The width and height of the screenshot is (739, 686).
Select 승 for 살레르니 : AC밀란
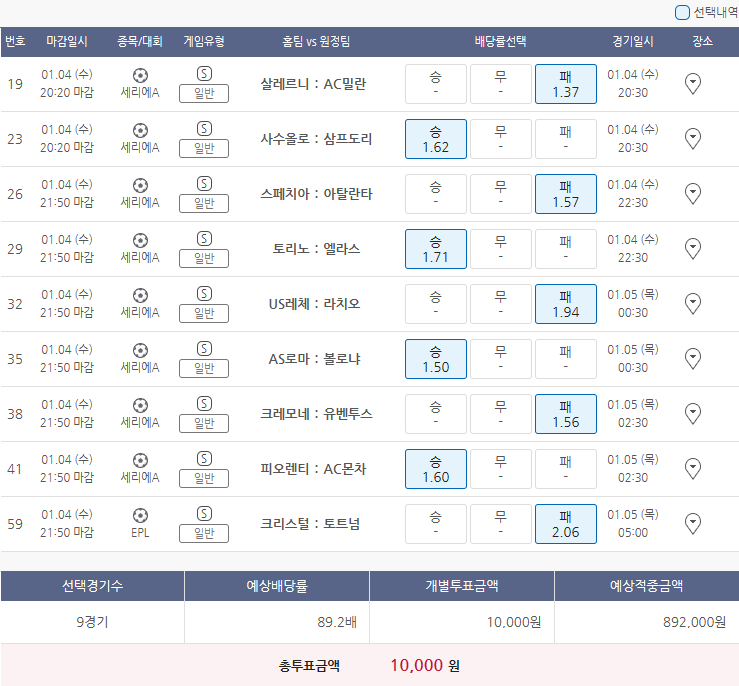click(x=435, y=84)
